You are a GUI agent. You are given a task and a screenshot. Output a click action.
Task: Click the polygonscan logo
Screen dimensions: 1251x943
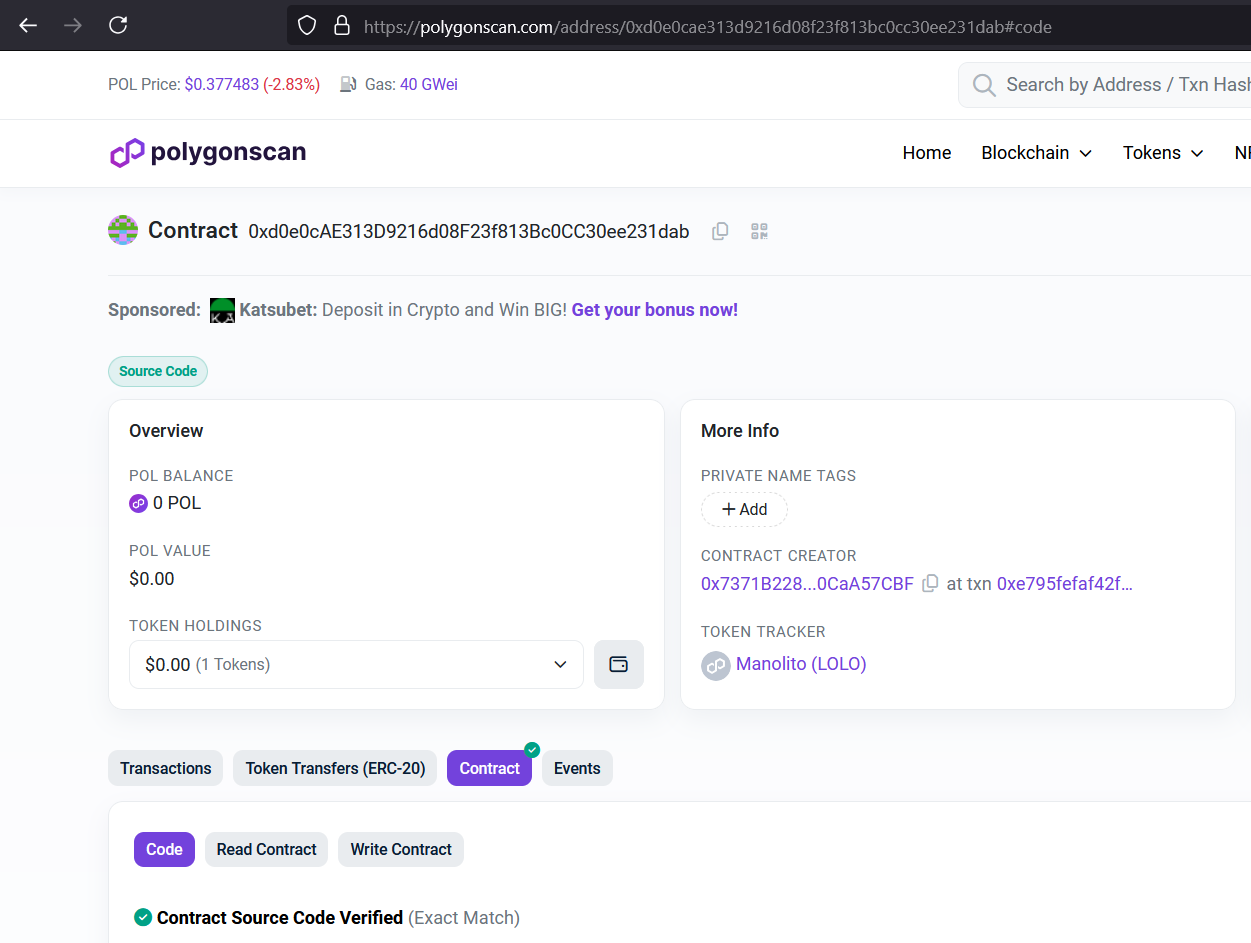[x=208, y=153]
